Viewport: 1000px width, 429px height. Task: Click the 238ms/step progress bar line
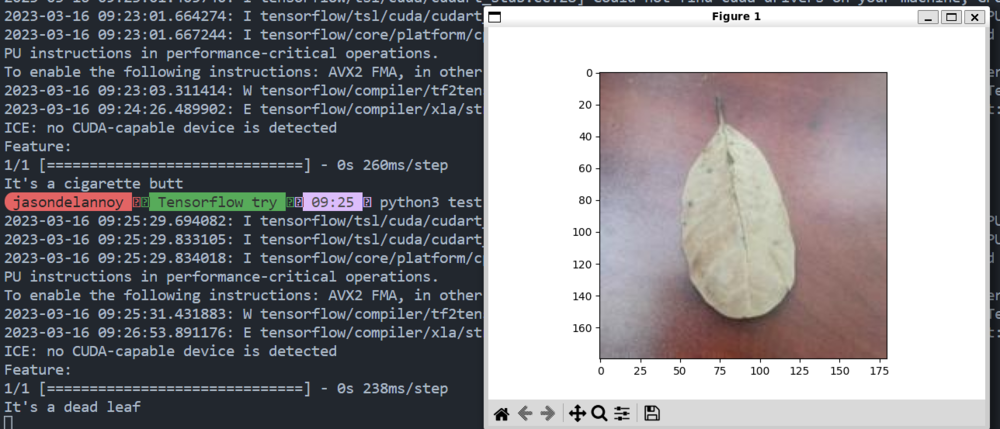coord(225,388)
